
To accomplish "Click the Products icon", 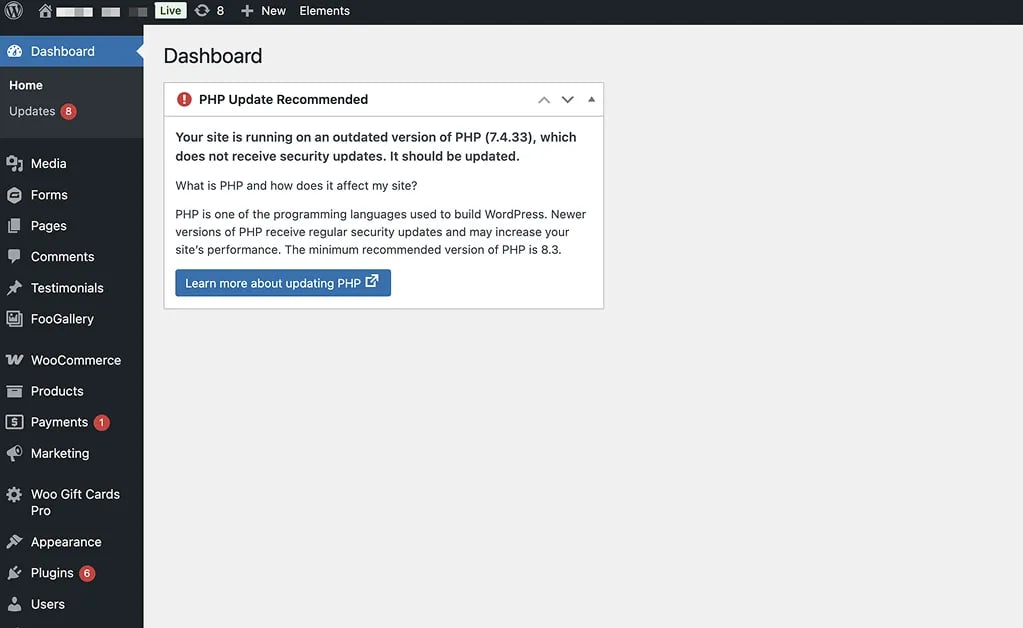I will [18, 390].
